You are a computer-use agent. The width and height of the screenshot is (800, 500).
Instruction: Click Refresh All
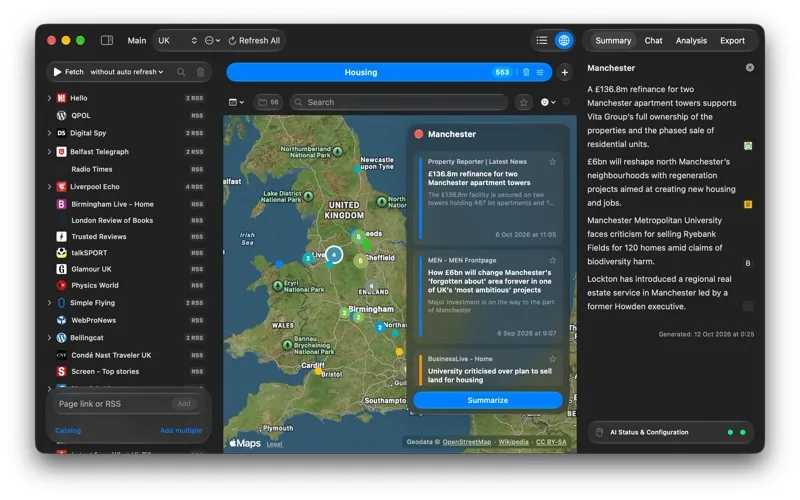[x=254, y=40]
